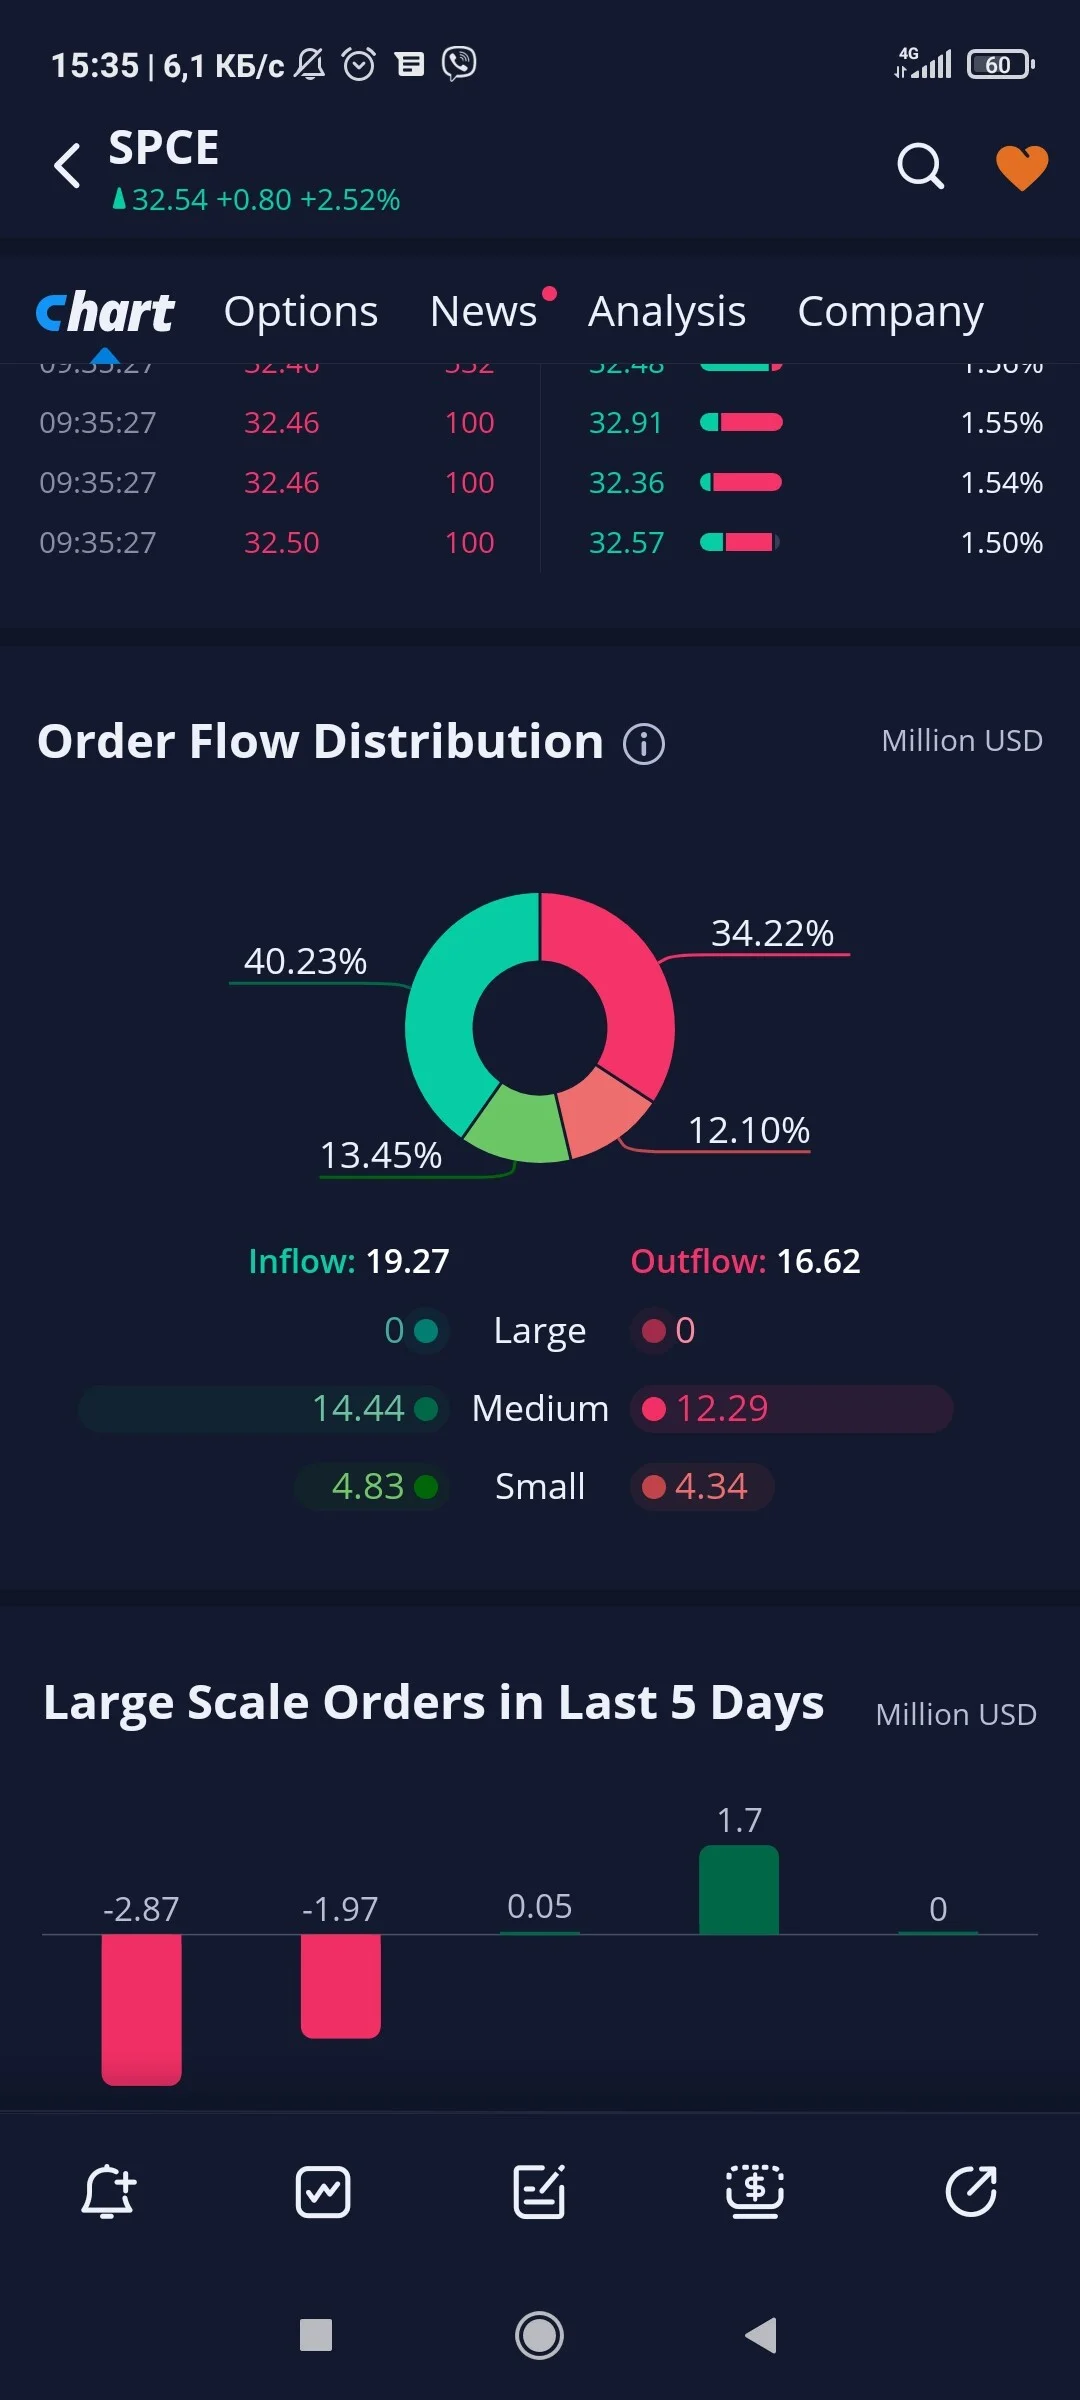Open the dollar trade icon in the bottom bar
Viewport: 1080px width, 2400px height.
pos(755,2192)
